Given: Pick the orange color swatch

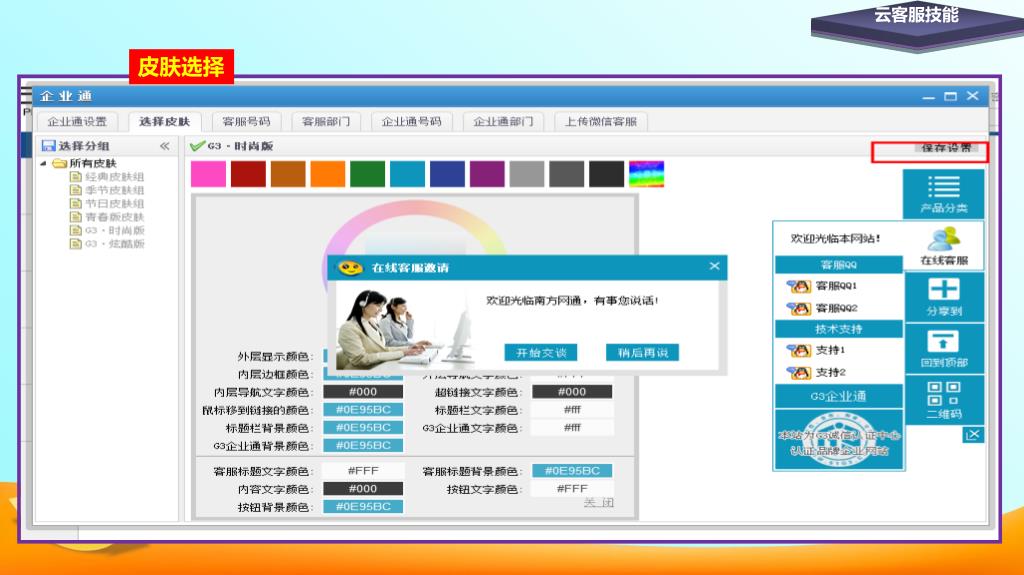Looking at the screenshot, I should click(328, 174).
